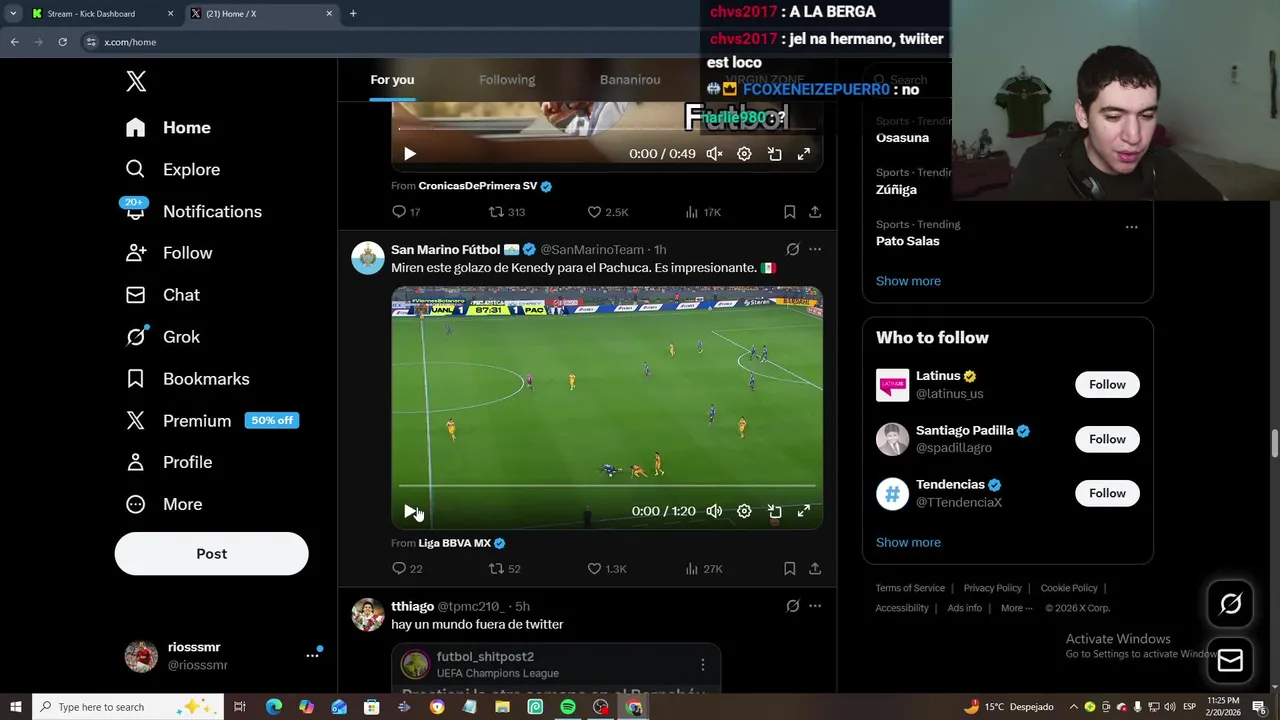Open Grok in the sidebar

(x=162, y=337)
